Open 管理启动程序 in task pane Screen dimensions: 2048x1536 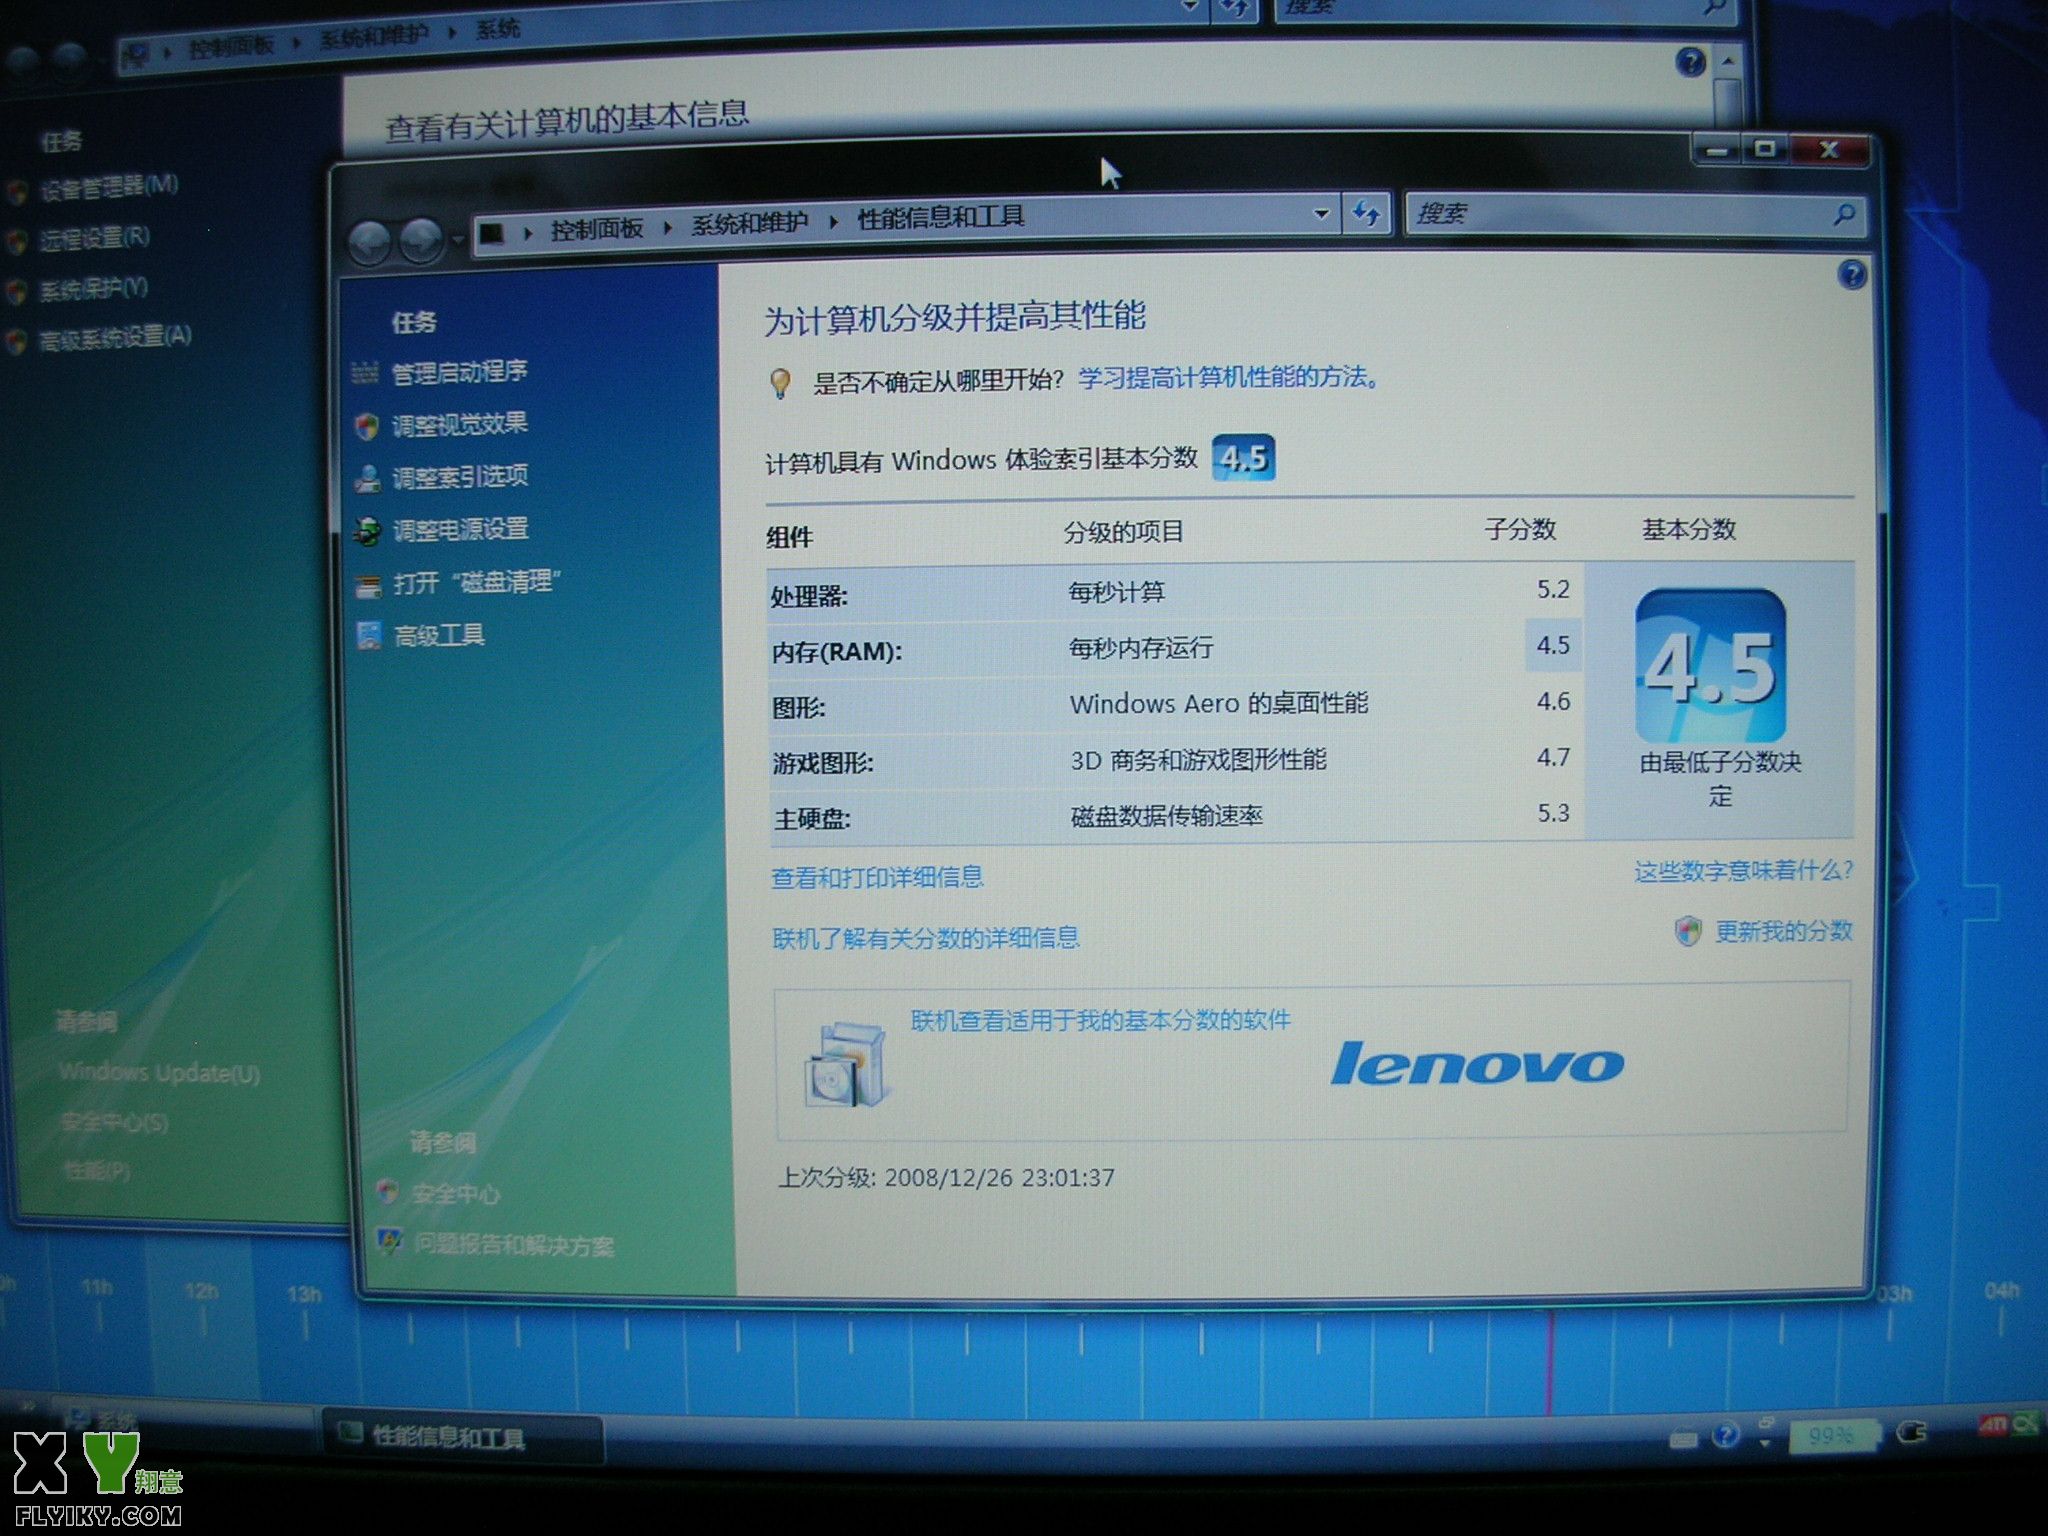[459, 372]
